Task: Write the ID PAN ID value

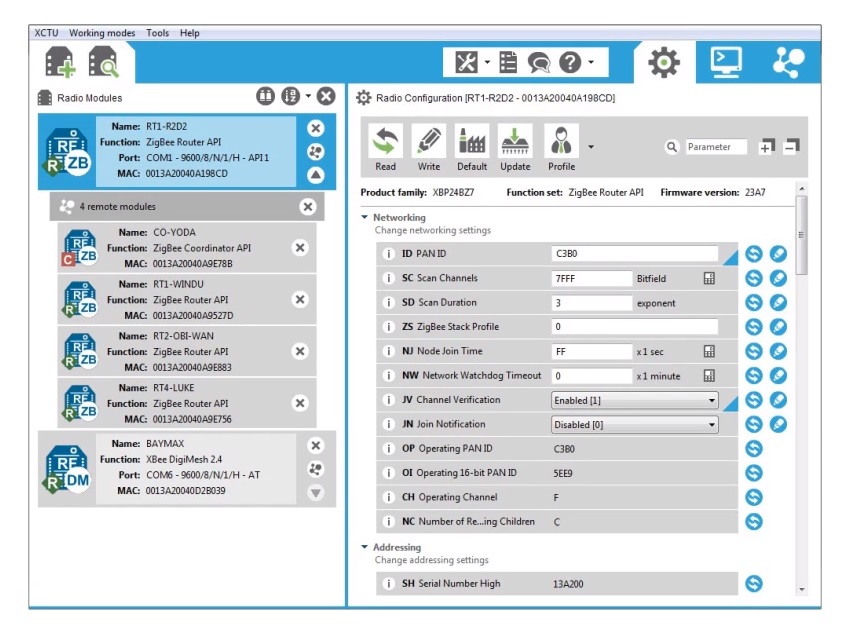Action: [778, 254]
